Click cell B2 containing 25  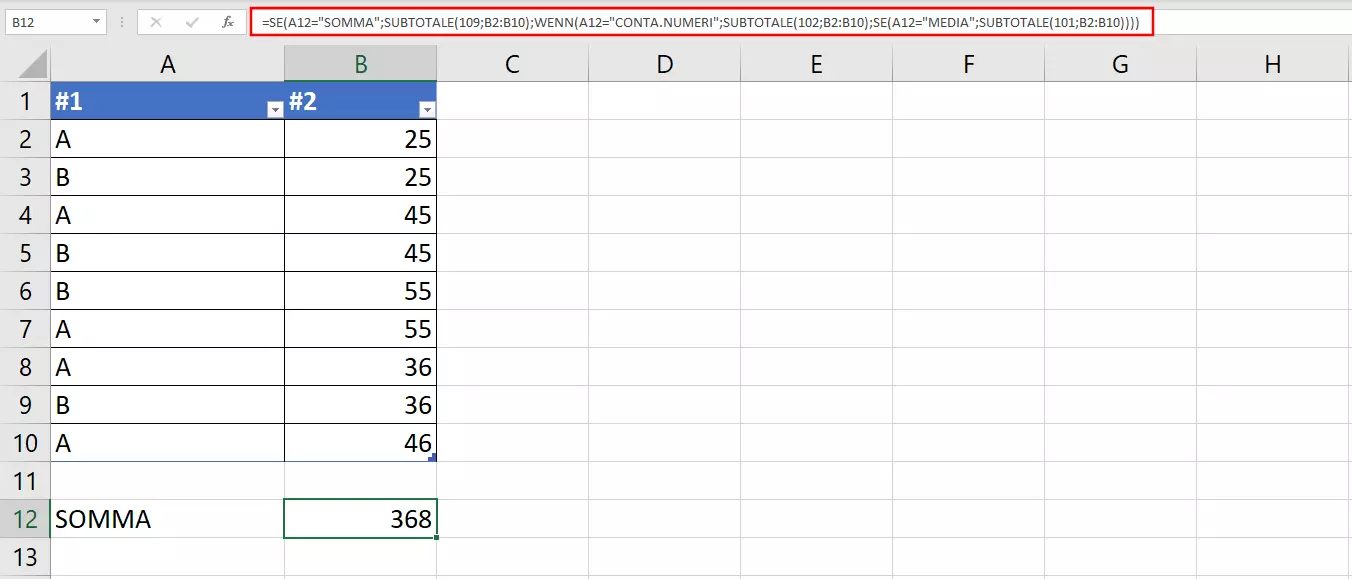(x=361, y=139)
